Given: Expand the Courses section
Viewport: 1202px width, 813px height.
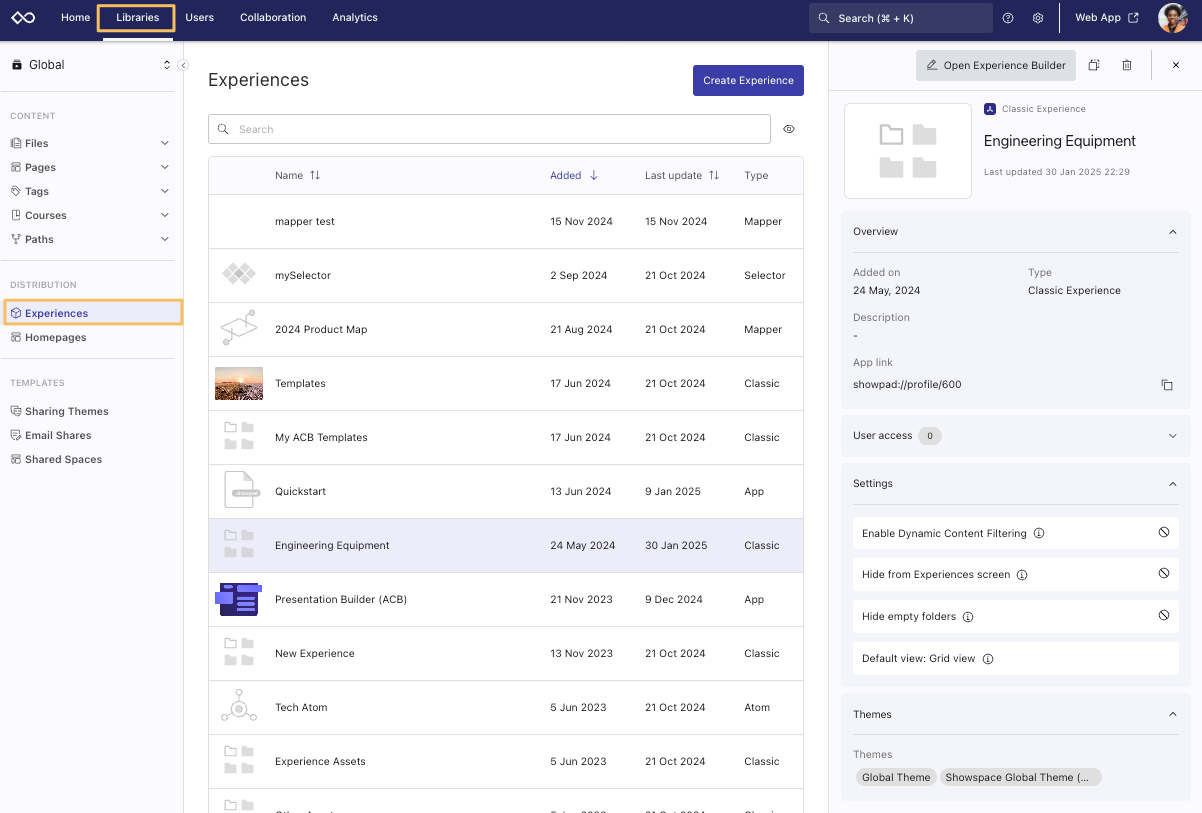Looking at the screenshot, I should (165, 215).
